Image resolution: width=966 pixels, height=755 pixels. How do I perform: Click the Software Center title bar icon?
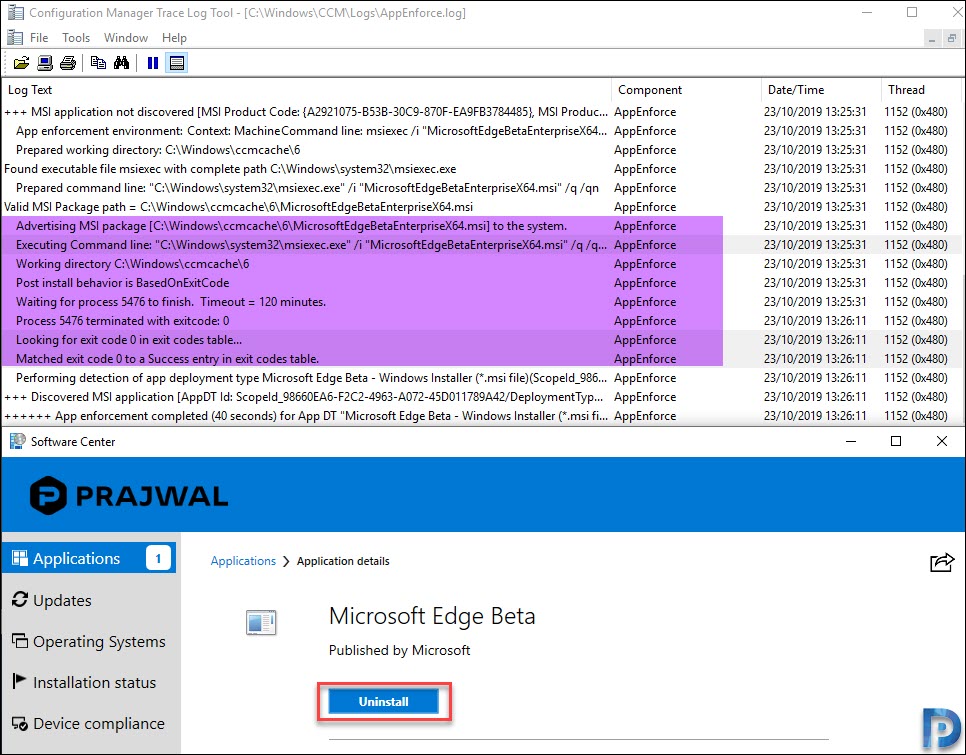pyautogui.click(x=17, y=441)
